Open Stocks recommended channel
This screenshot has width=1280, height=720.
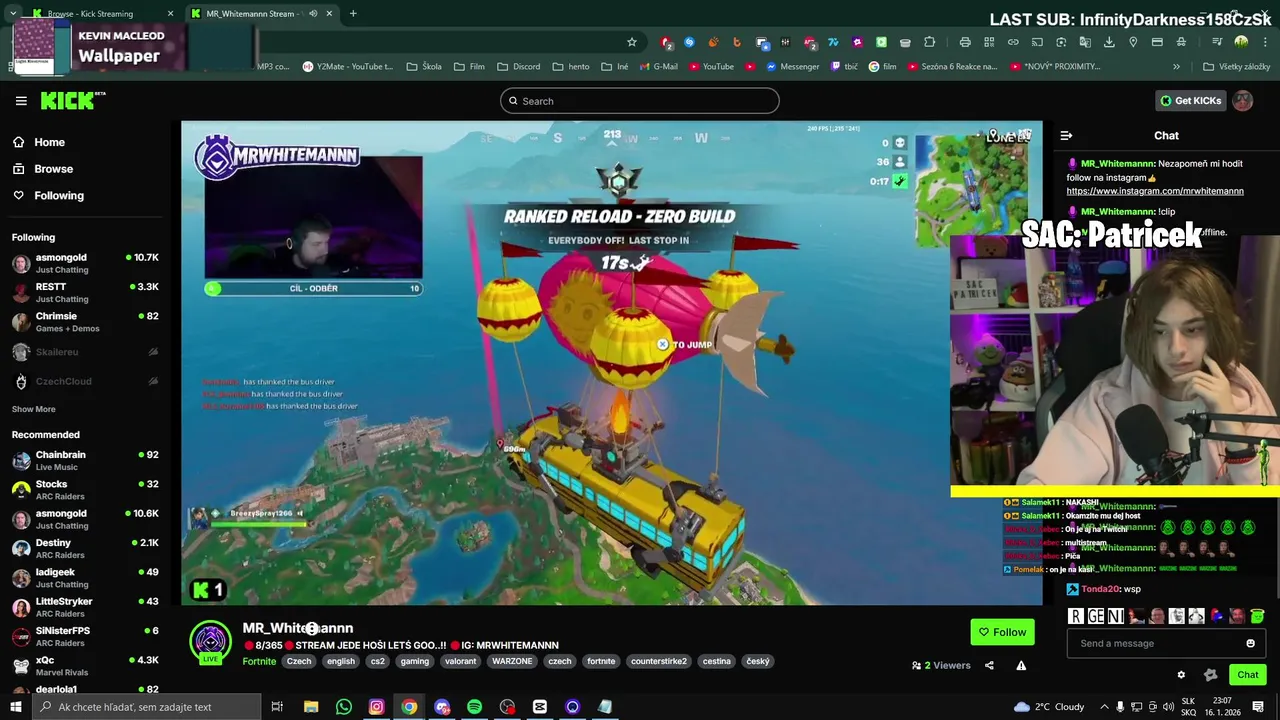[x=85, y=490]
